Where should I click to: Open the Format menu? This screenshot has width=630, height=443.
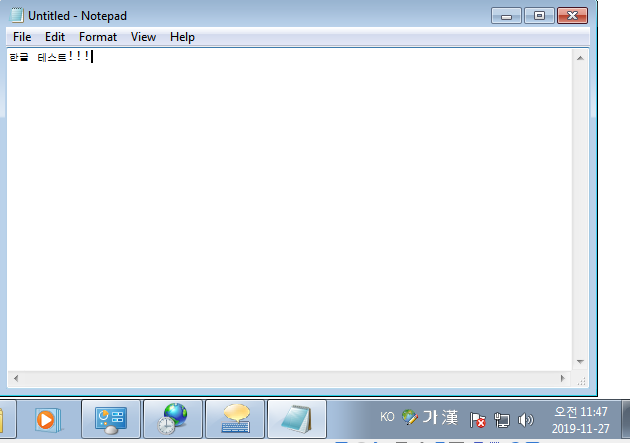98,37
